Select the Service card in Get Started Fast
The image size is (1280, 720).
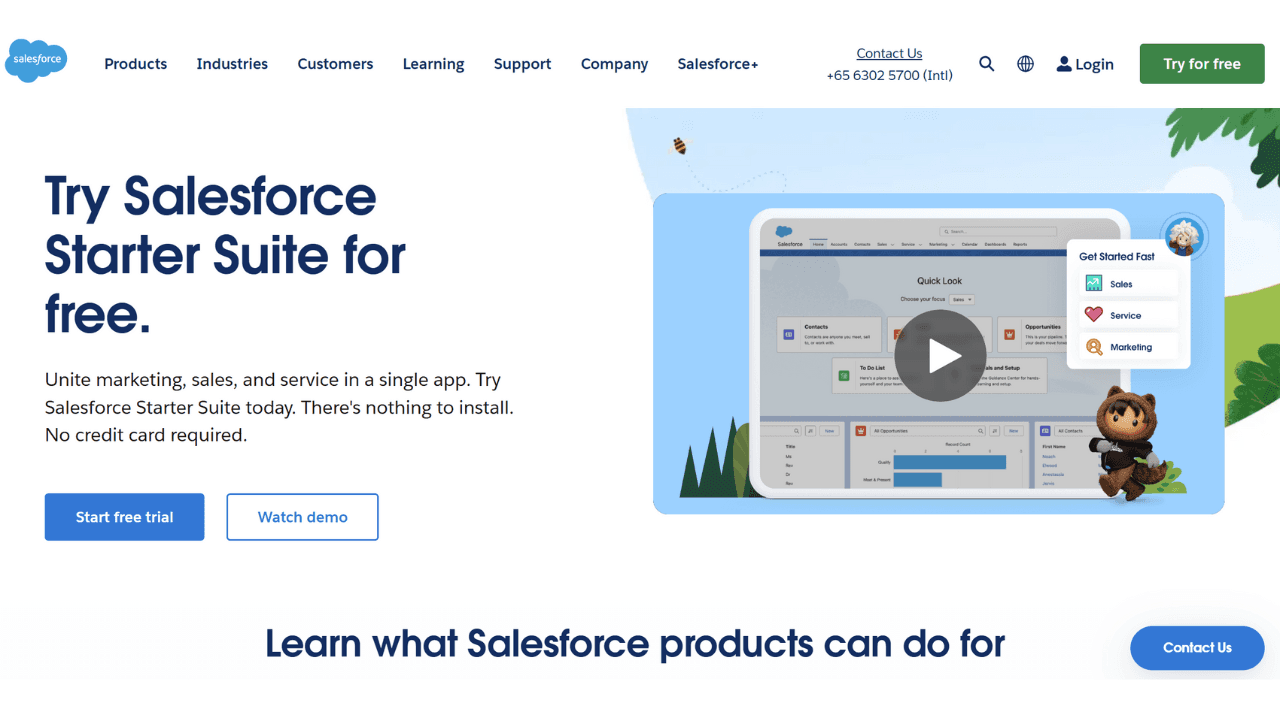1128,315
